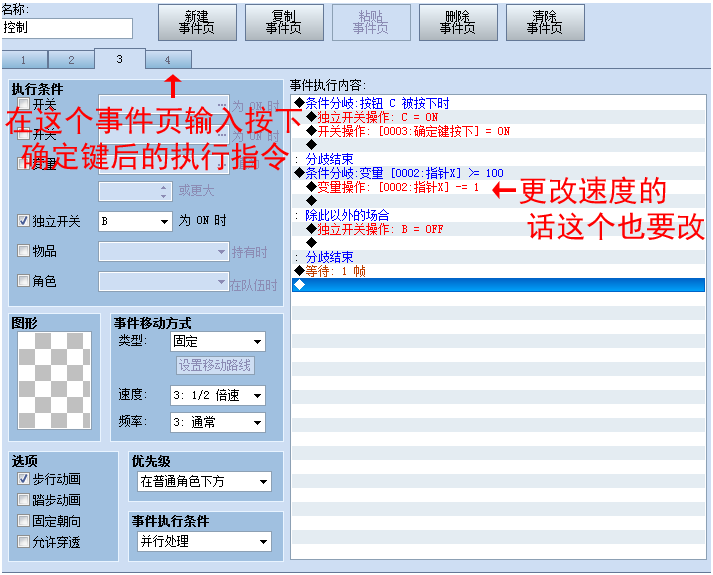This screenshot has height=575, width=713.
Task: Click the 粘贴事件页 button
Action: [371, 23]
